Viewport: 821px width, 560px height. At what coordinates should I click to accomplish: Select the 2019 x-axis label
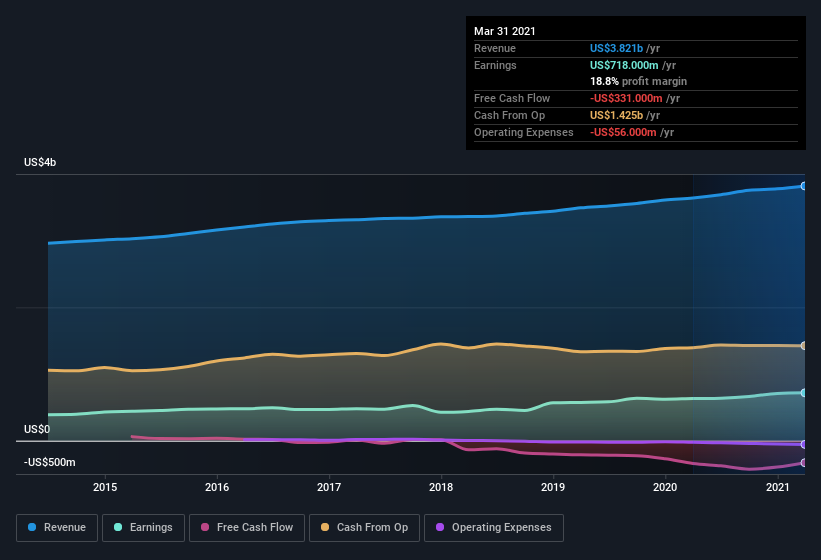[x=553, y=487]
